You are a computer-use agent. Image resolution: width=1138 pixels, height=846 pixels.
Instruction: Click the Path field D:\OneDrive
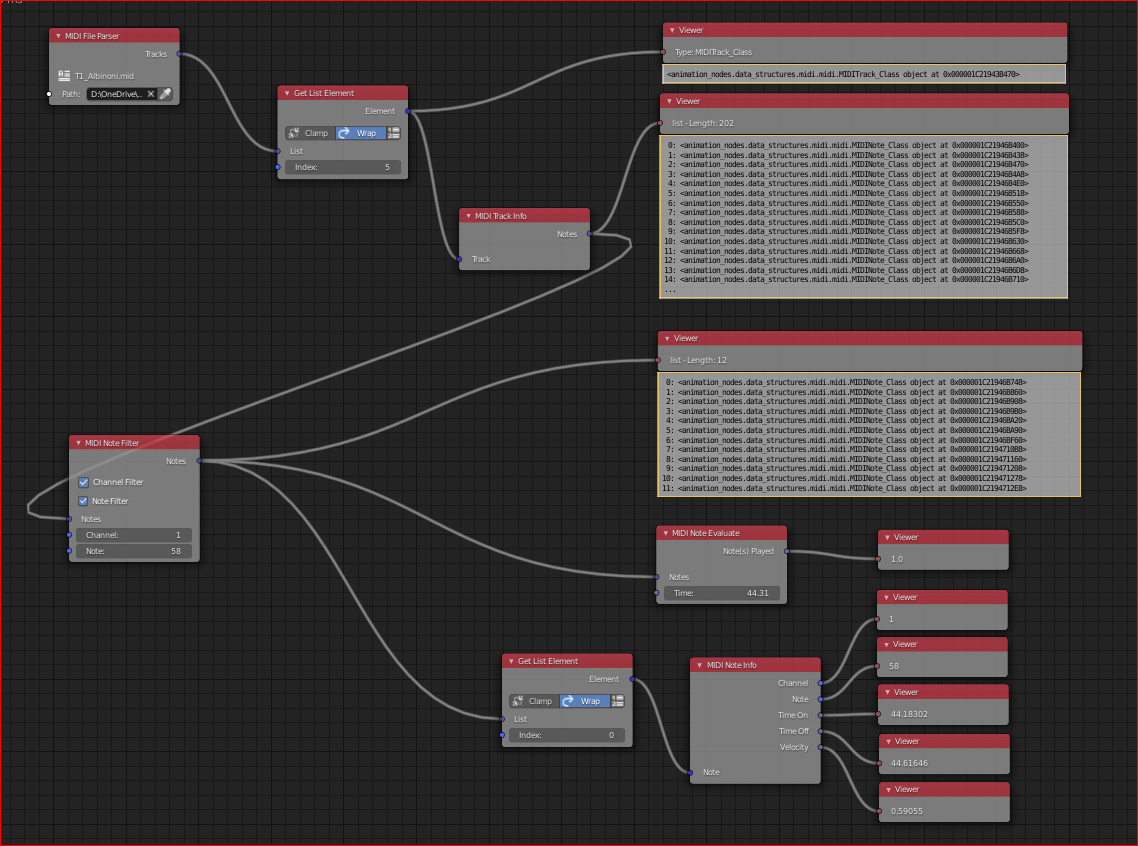[x=115, y=94]
